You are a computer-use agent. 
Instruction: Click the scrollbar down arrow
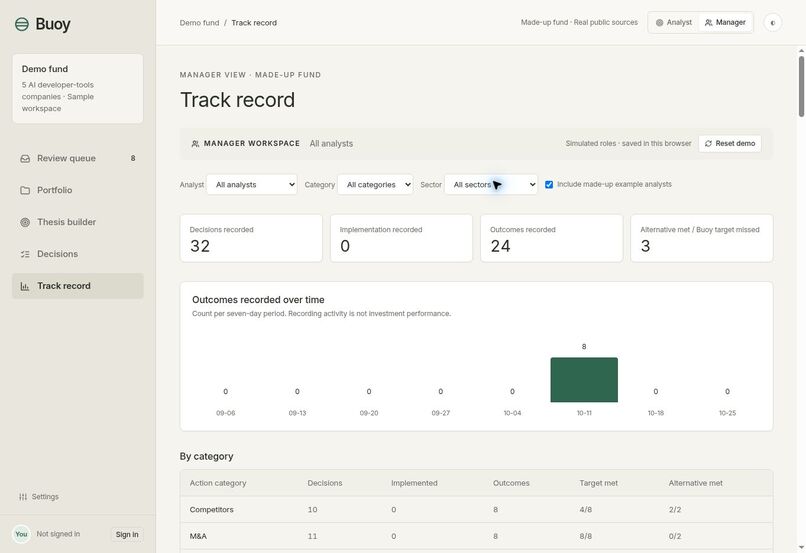click(801, 547)
